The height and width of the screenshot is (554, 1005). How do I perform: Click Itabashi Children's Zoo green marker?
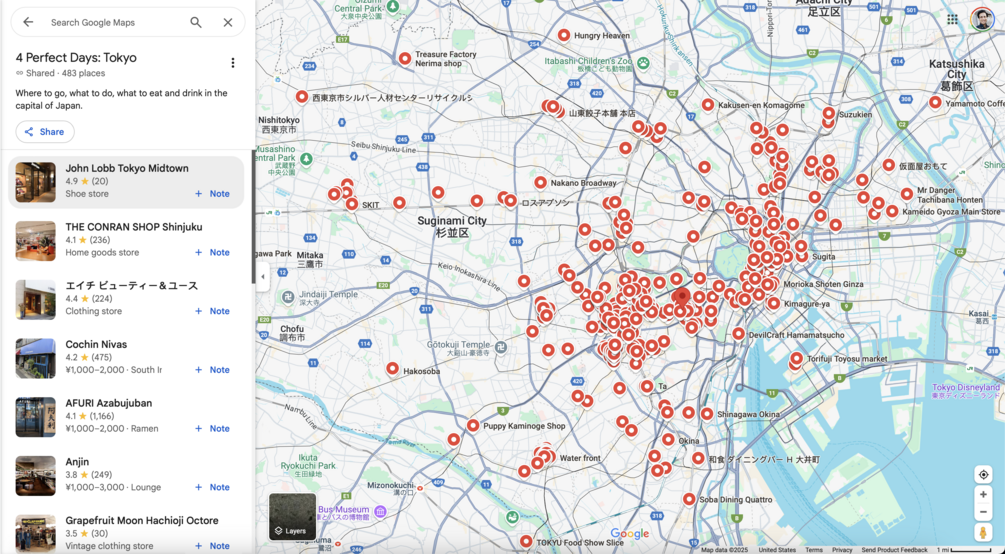click(x=643, y=63)
